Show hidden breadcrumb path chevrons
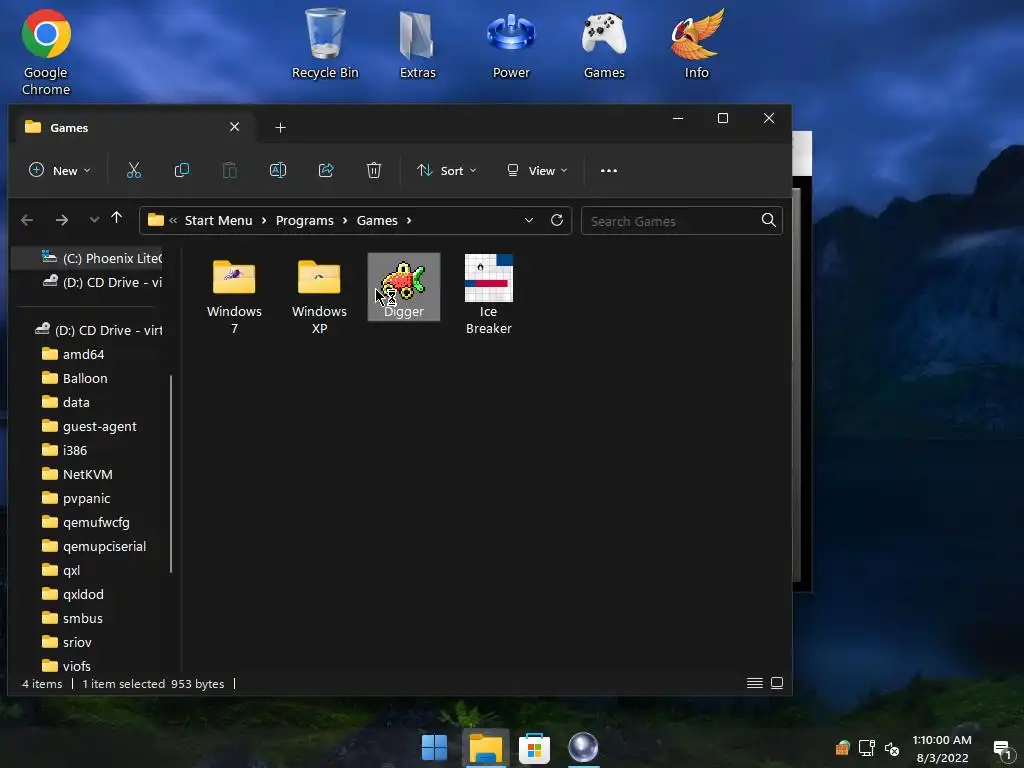The height and width of the screenshot is (768, 1024). click(173, 221)
